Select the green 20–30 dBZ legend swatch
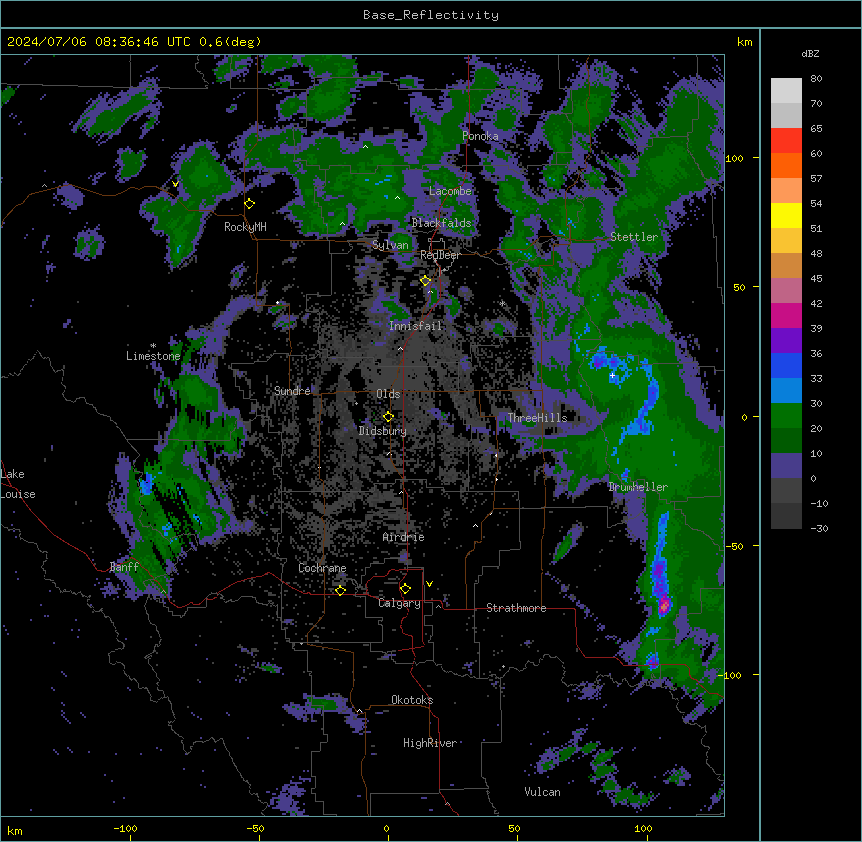 [x=786, y=416]
